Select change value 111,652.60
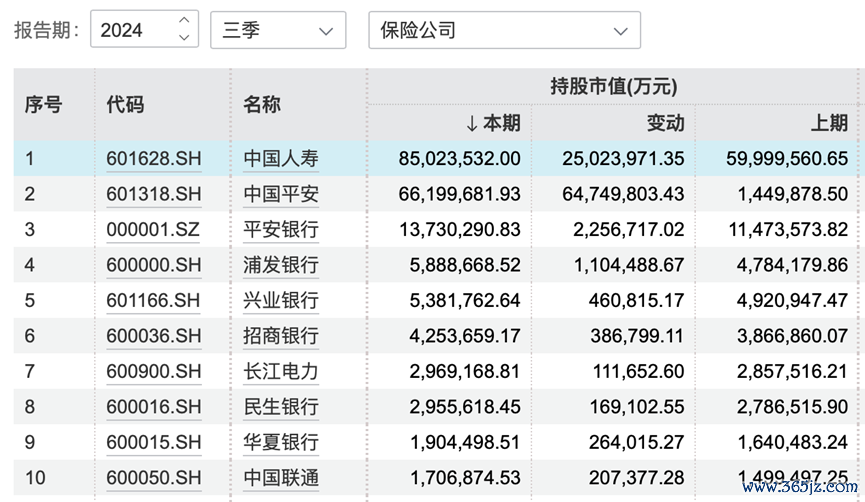 pos(638,371)
